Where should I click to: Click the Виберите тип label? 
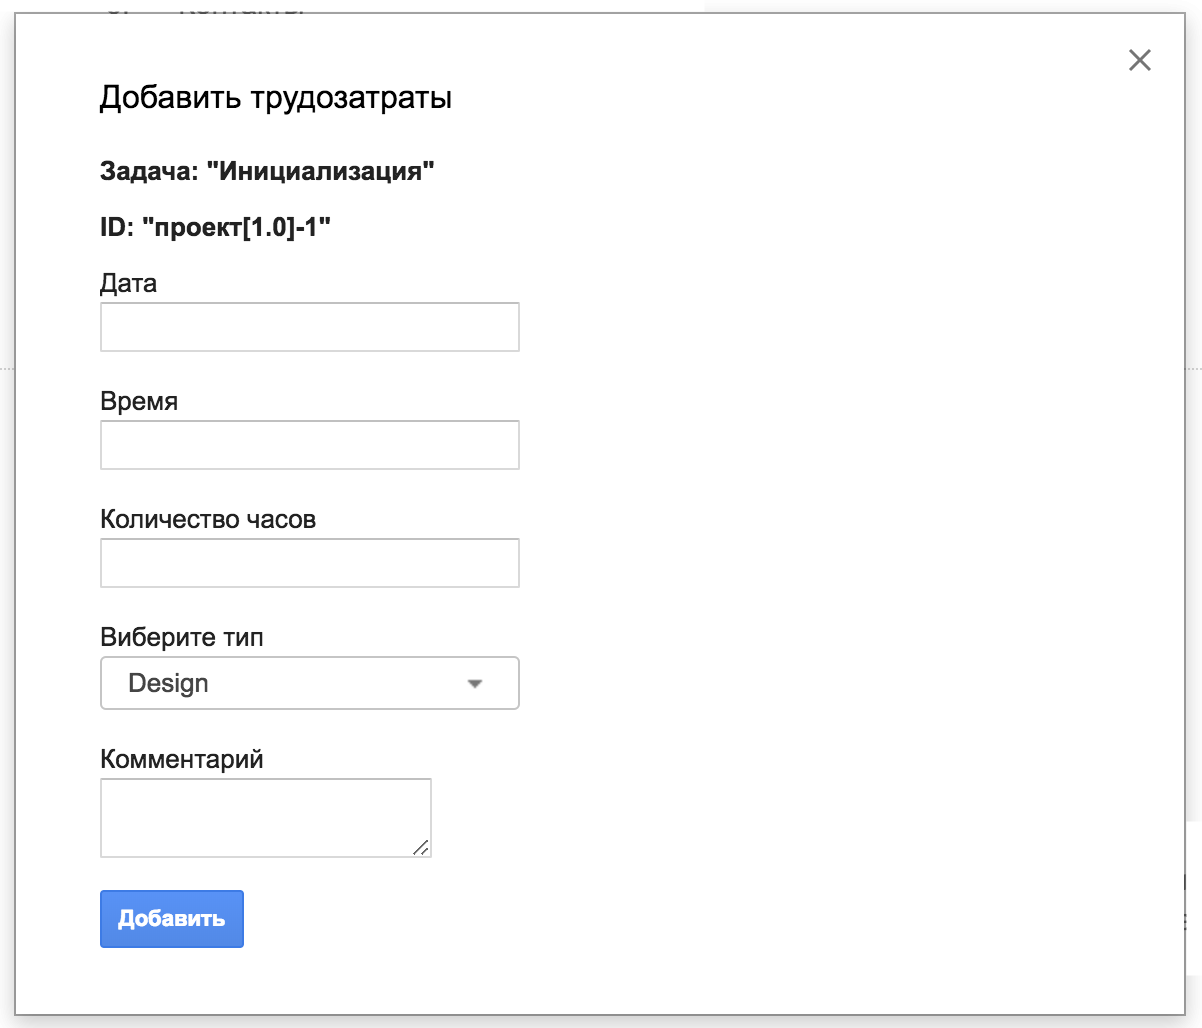point(182,637)
